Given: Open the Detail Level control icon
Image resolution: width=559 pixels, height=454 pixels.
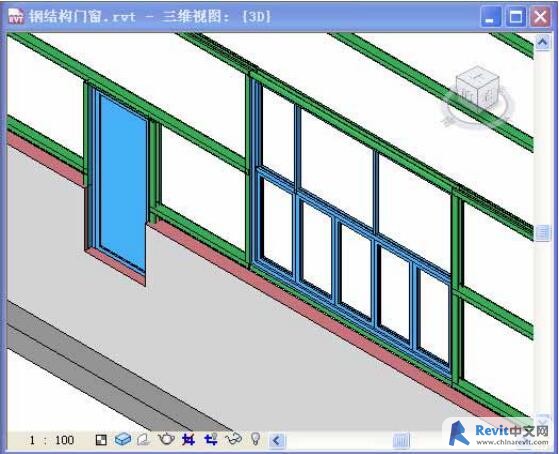Looking at the screenshot, I should tap(101, 440).
